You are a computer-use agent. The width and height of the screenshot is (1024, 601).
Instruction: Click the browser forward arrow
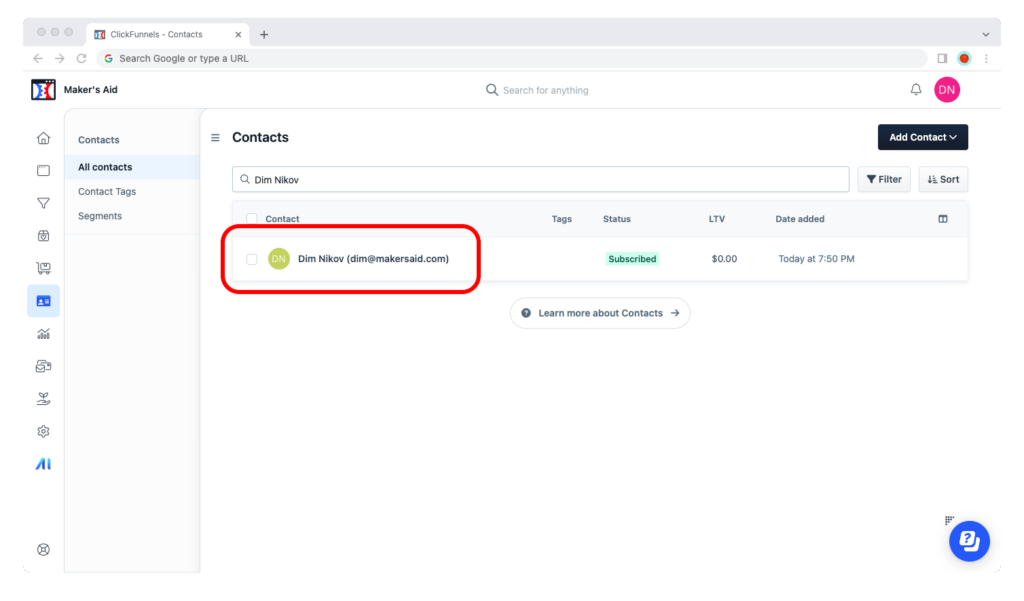tap(59, 58)
